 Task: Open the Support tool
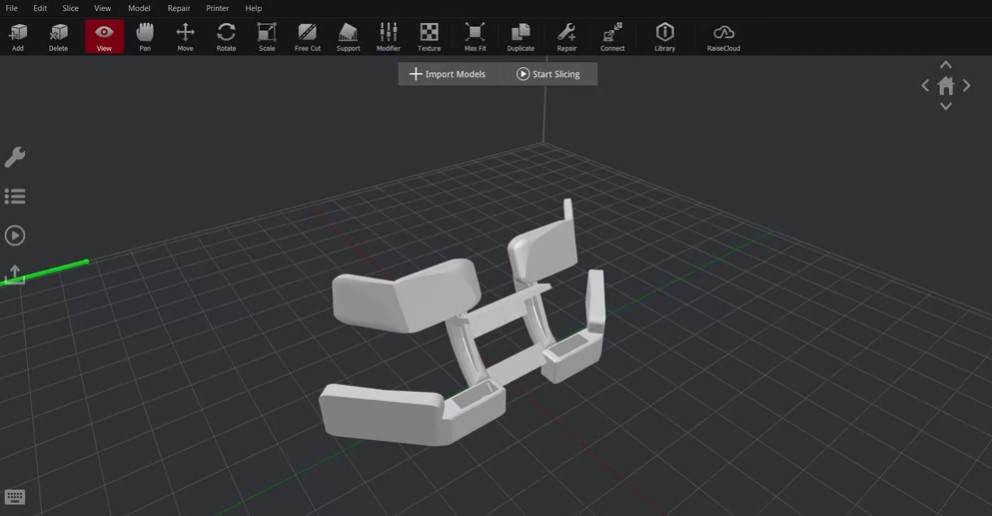[348, 37]
